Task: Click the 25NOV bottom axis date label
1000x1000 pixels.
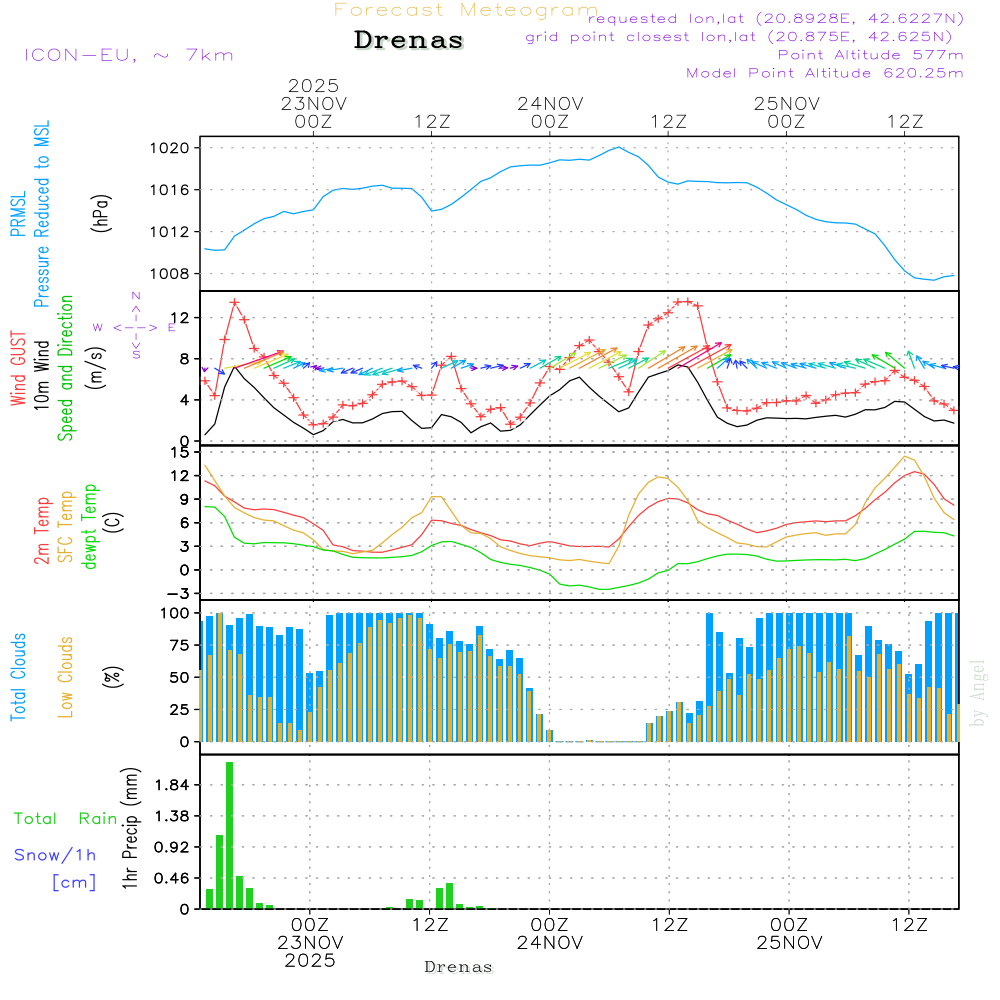Action: pyautogui.click(x=788, y=943)
